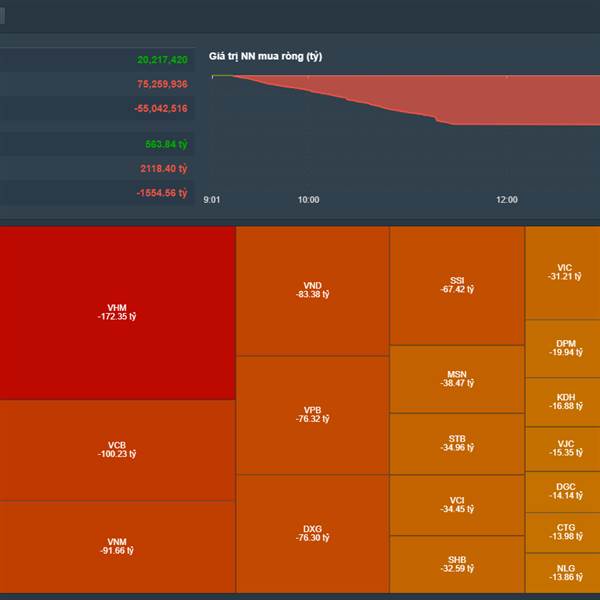The height and width of the screenshot is (600, 600).
Task: Select the CTG -13.98 tỷ tile
Action: [x=563, y=533]
